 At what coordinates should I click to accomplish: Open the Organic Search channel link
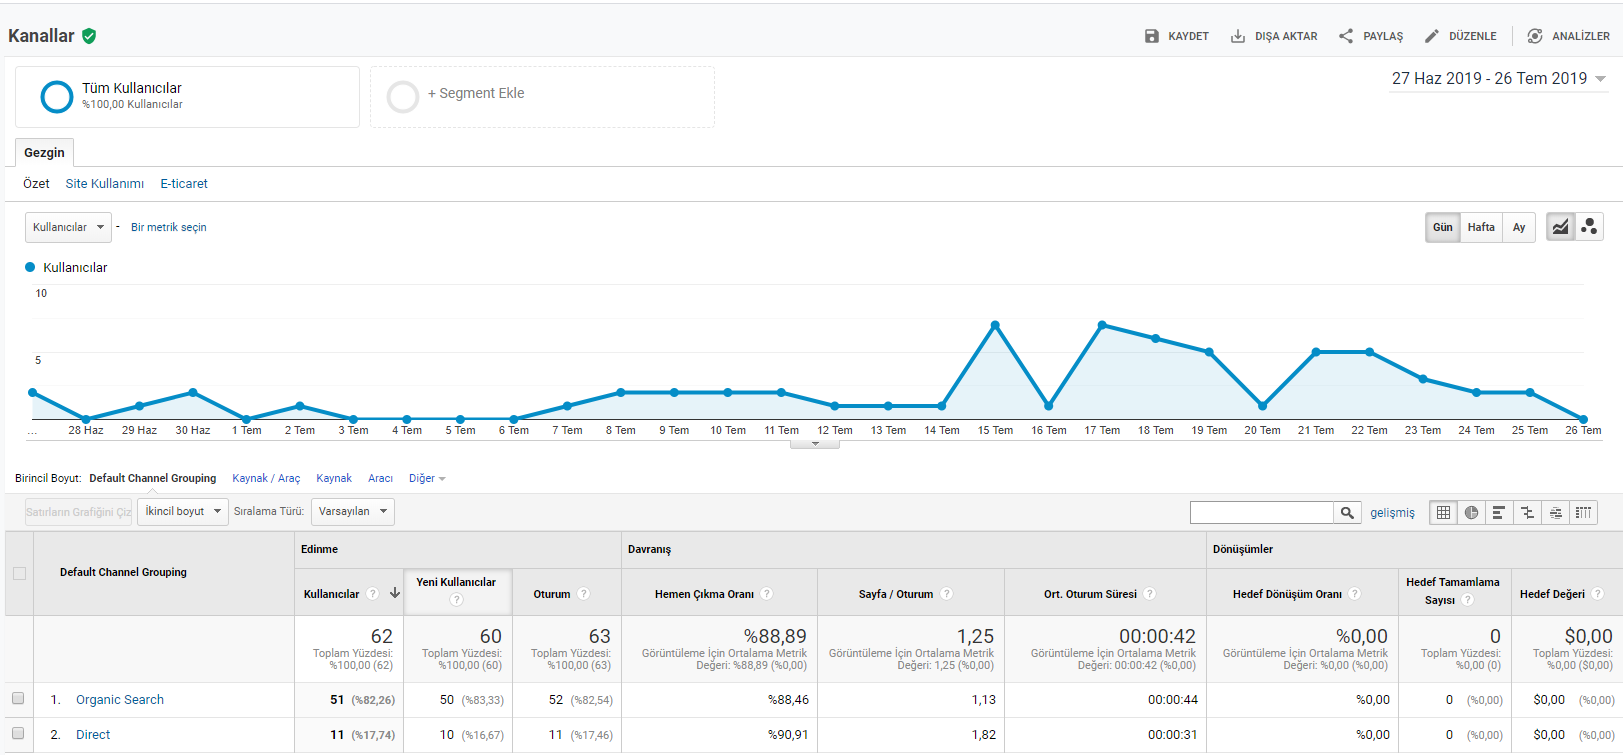[x=120, y=700]
